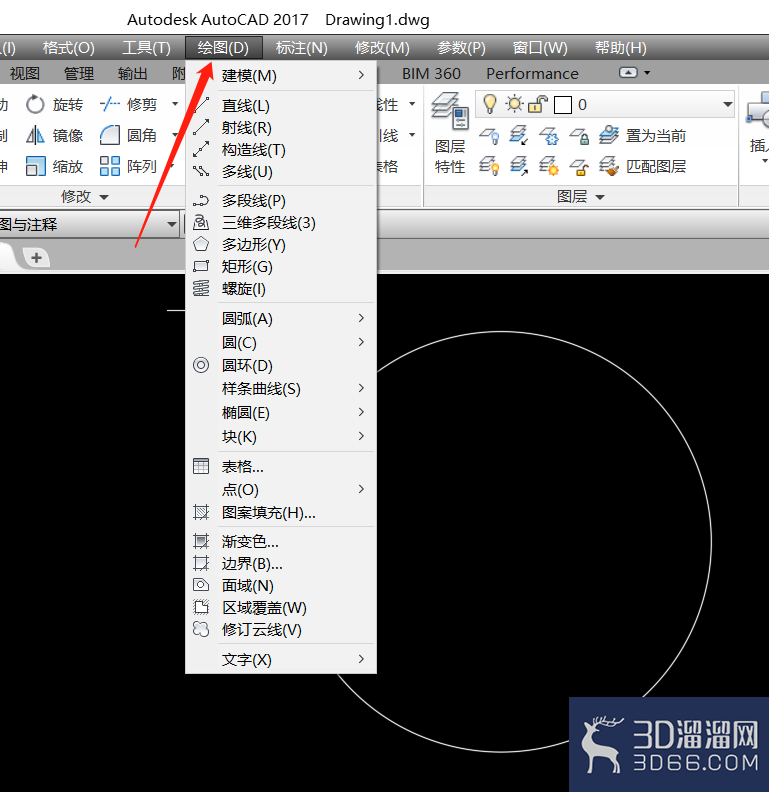Expand the Ellipse 椭圆(E) submenu
Screen dimensions: 769x792
point(281,413)
